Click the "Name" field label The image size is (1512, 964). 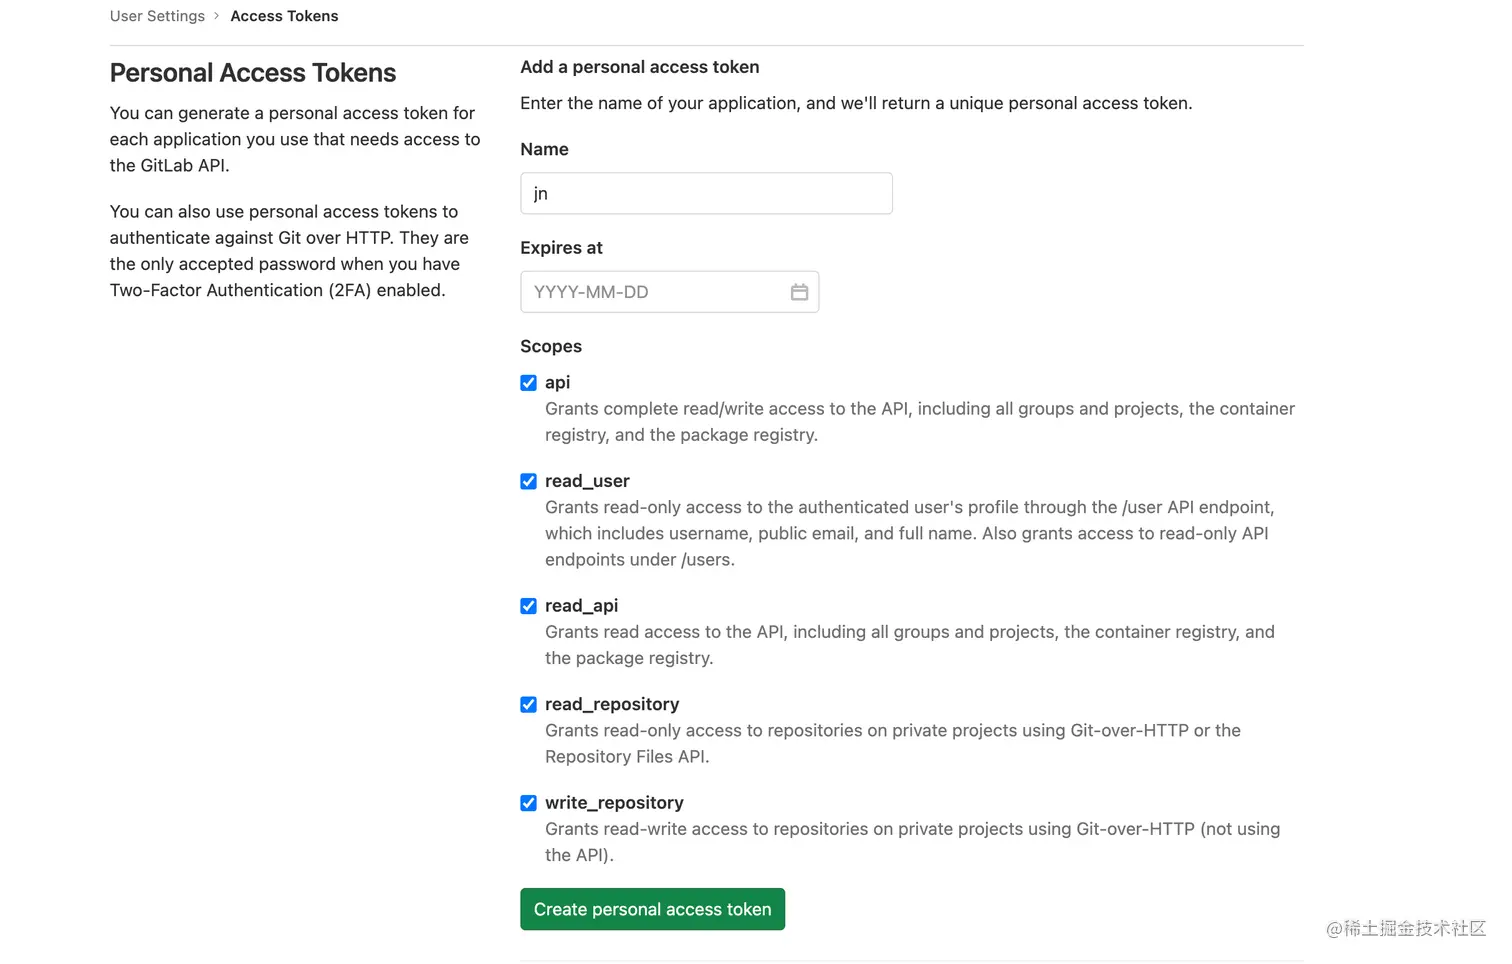(544, 149)
